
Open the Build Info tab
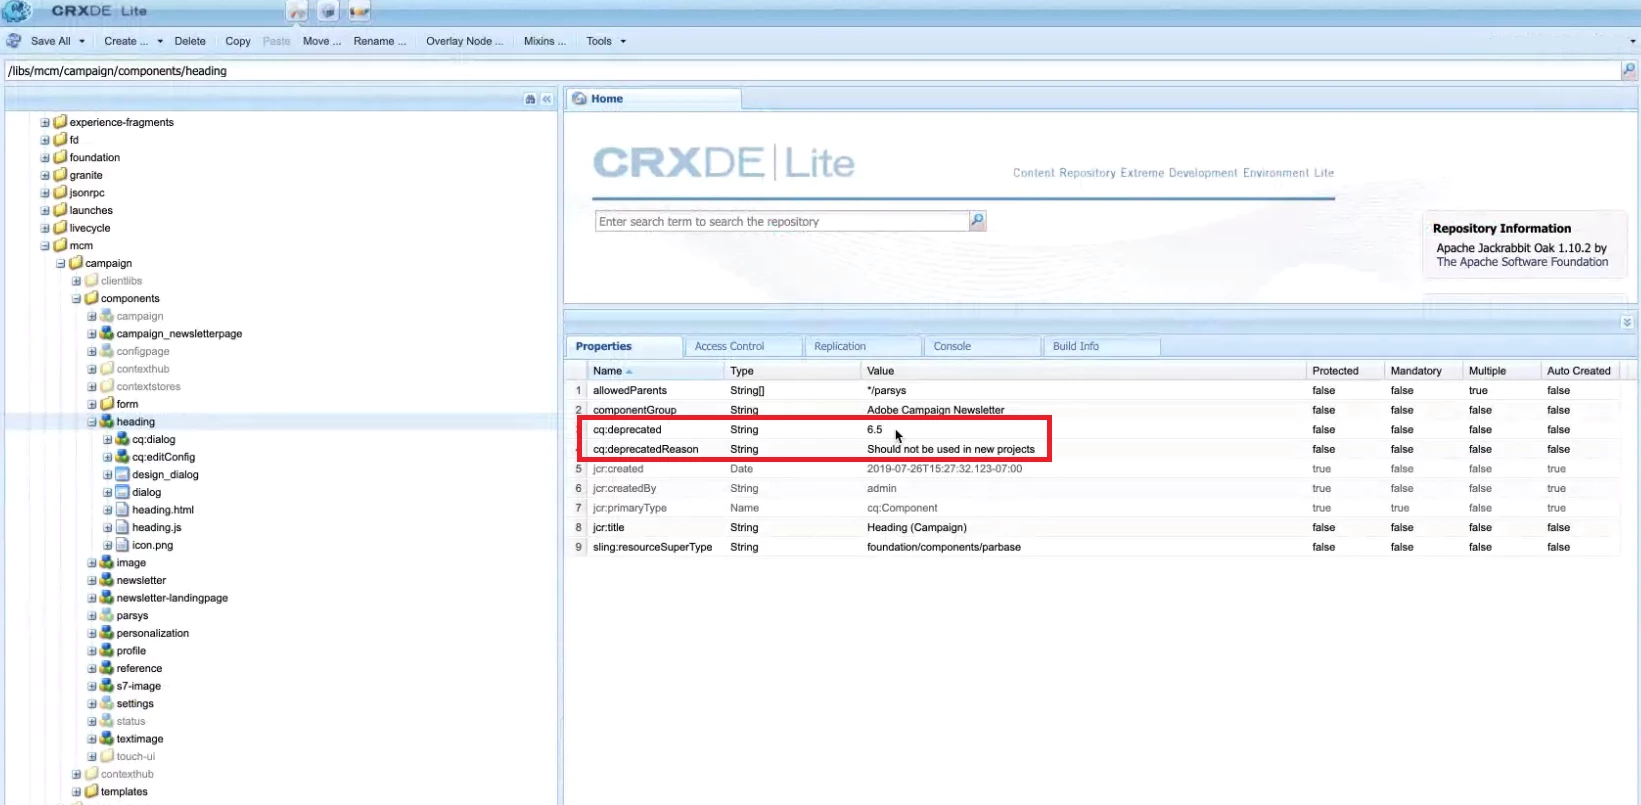(1101, 346)
